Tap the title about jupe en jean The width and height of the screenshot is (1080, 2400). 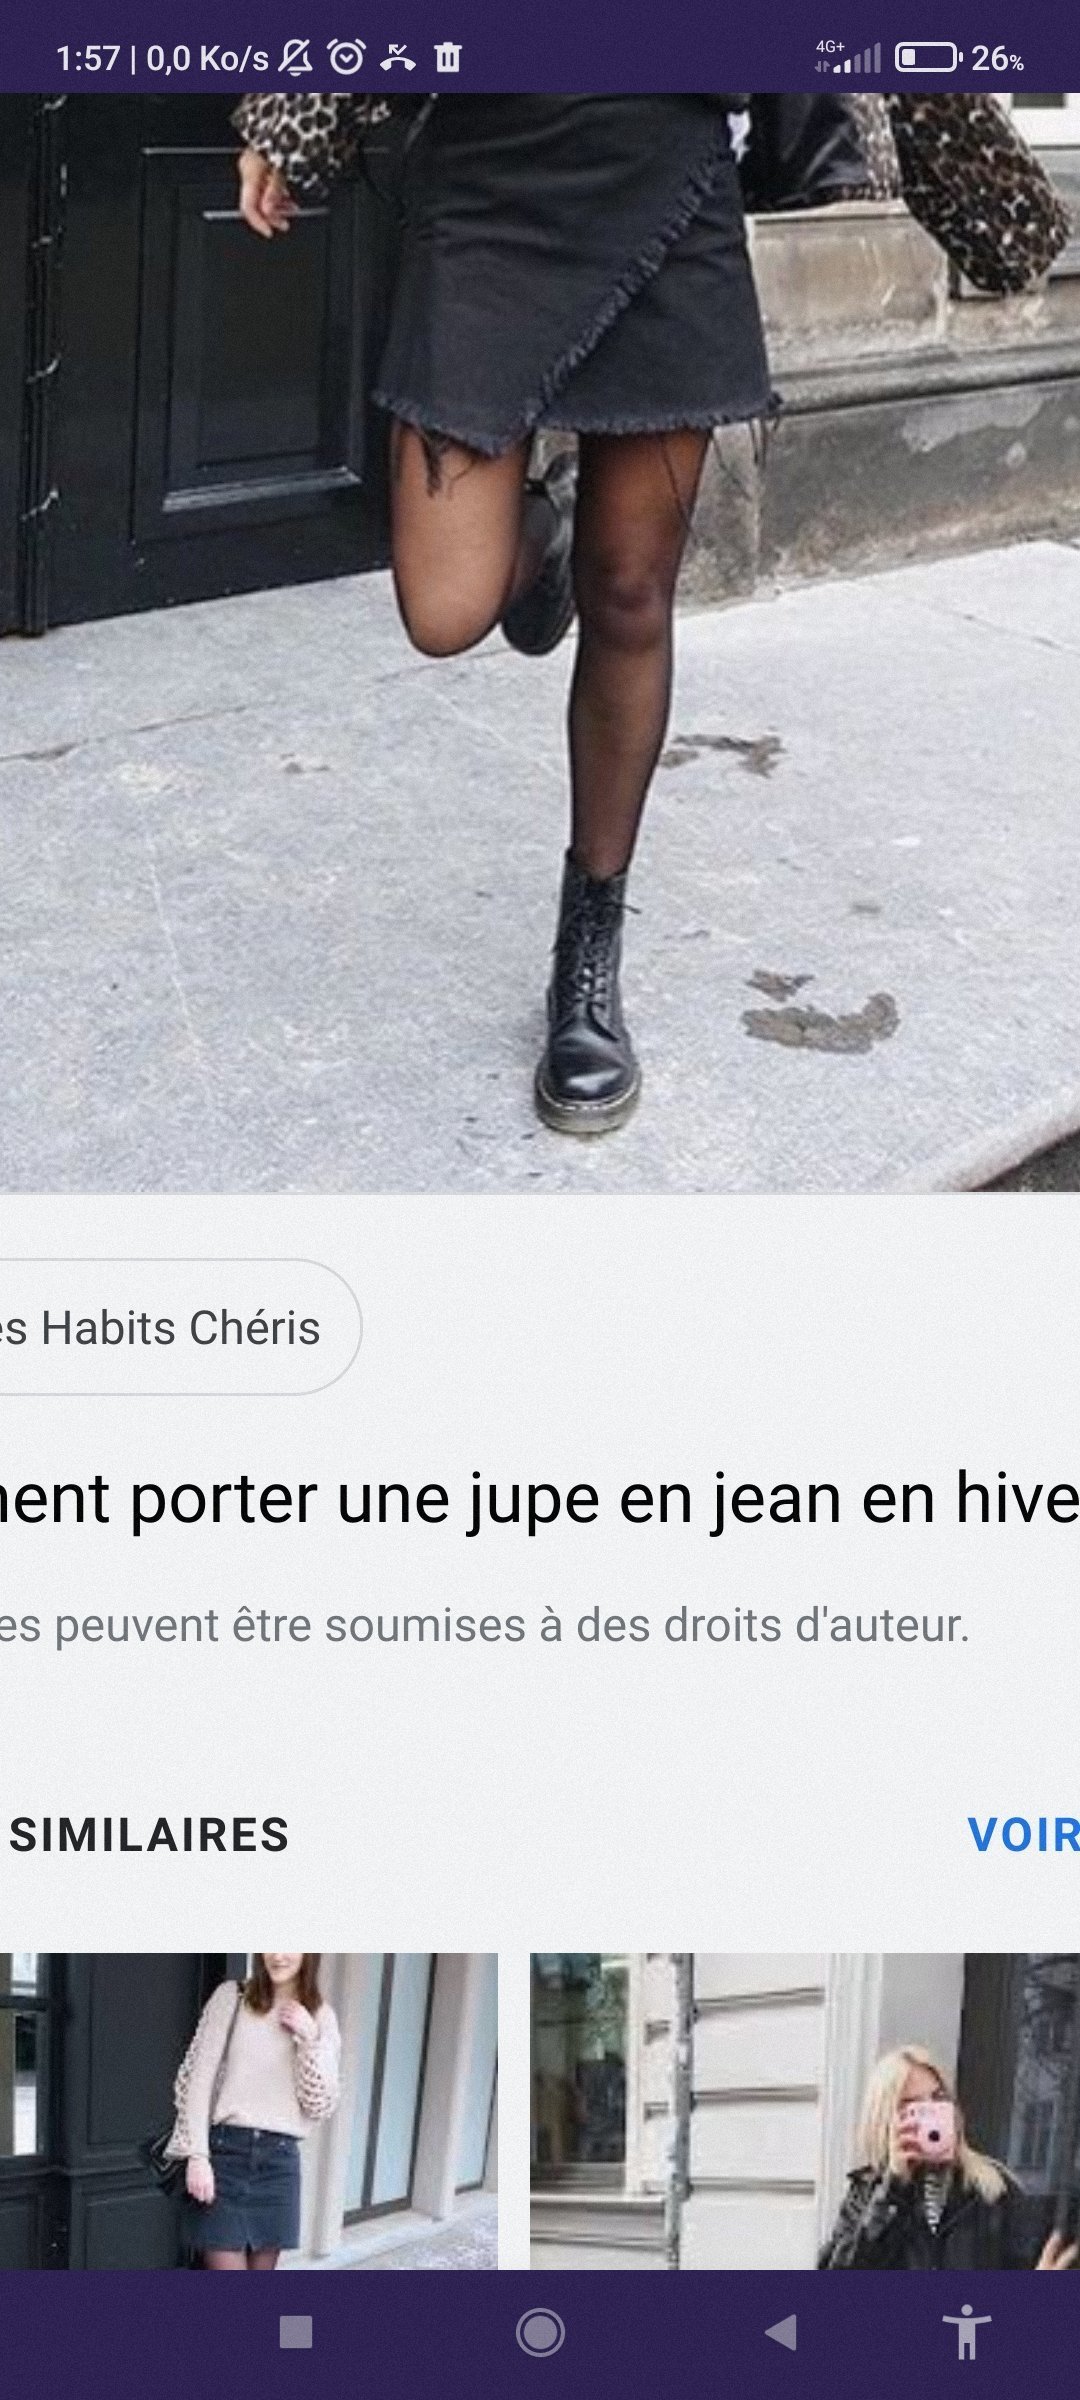pos(540,1499)
